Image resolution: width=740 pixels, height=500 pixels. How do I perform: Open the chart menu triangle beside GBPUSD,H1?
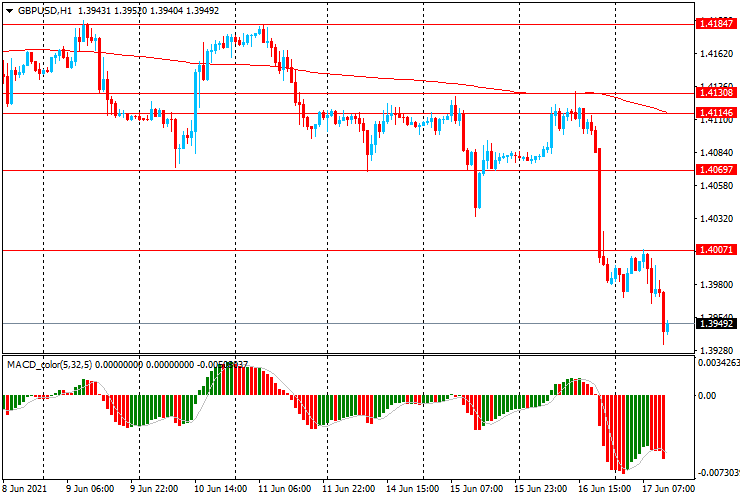pos(9,11)
